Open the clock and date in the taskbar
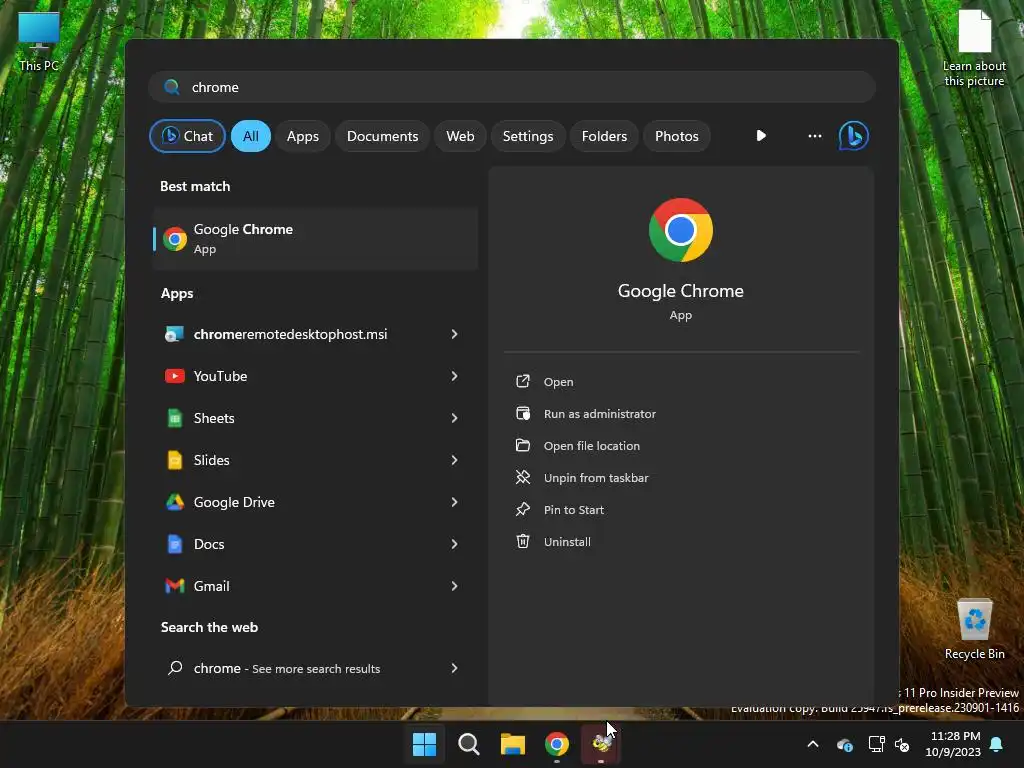 [953, 744]
